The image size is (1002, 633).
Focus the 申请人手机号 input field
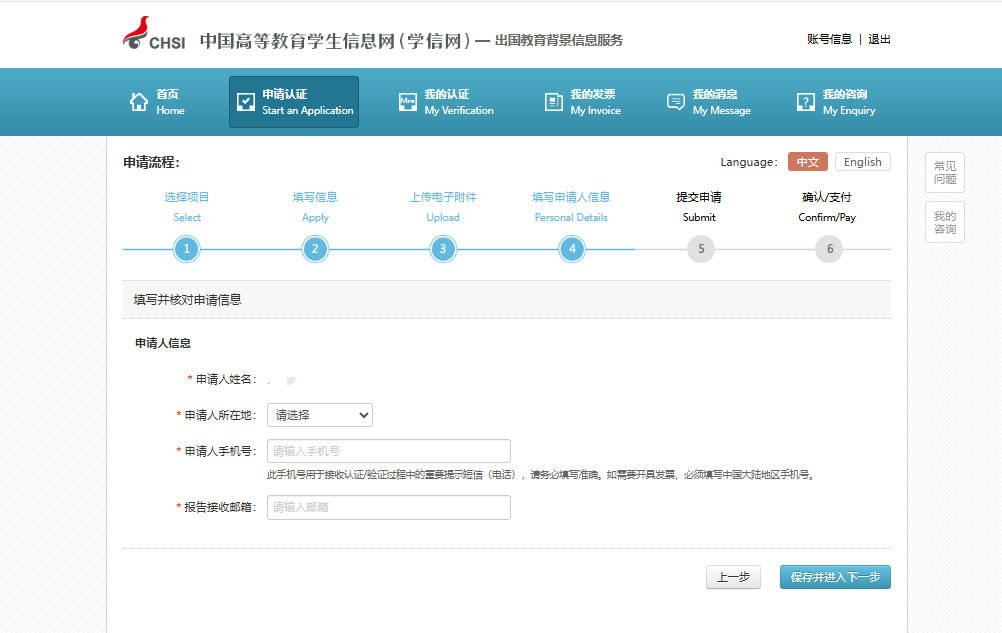coord(388,451)
